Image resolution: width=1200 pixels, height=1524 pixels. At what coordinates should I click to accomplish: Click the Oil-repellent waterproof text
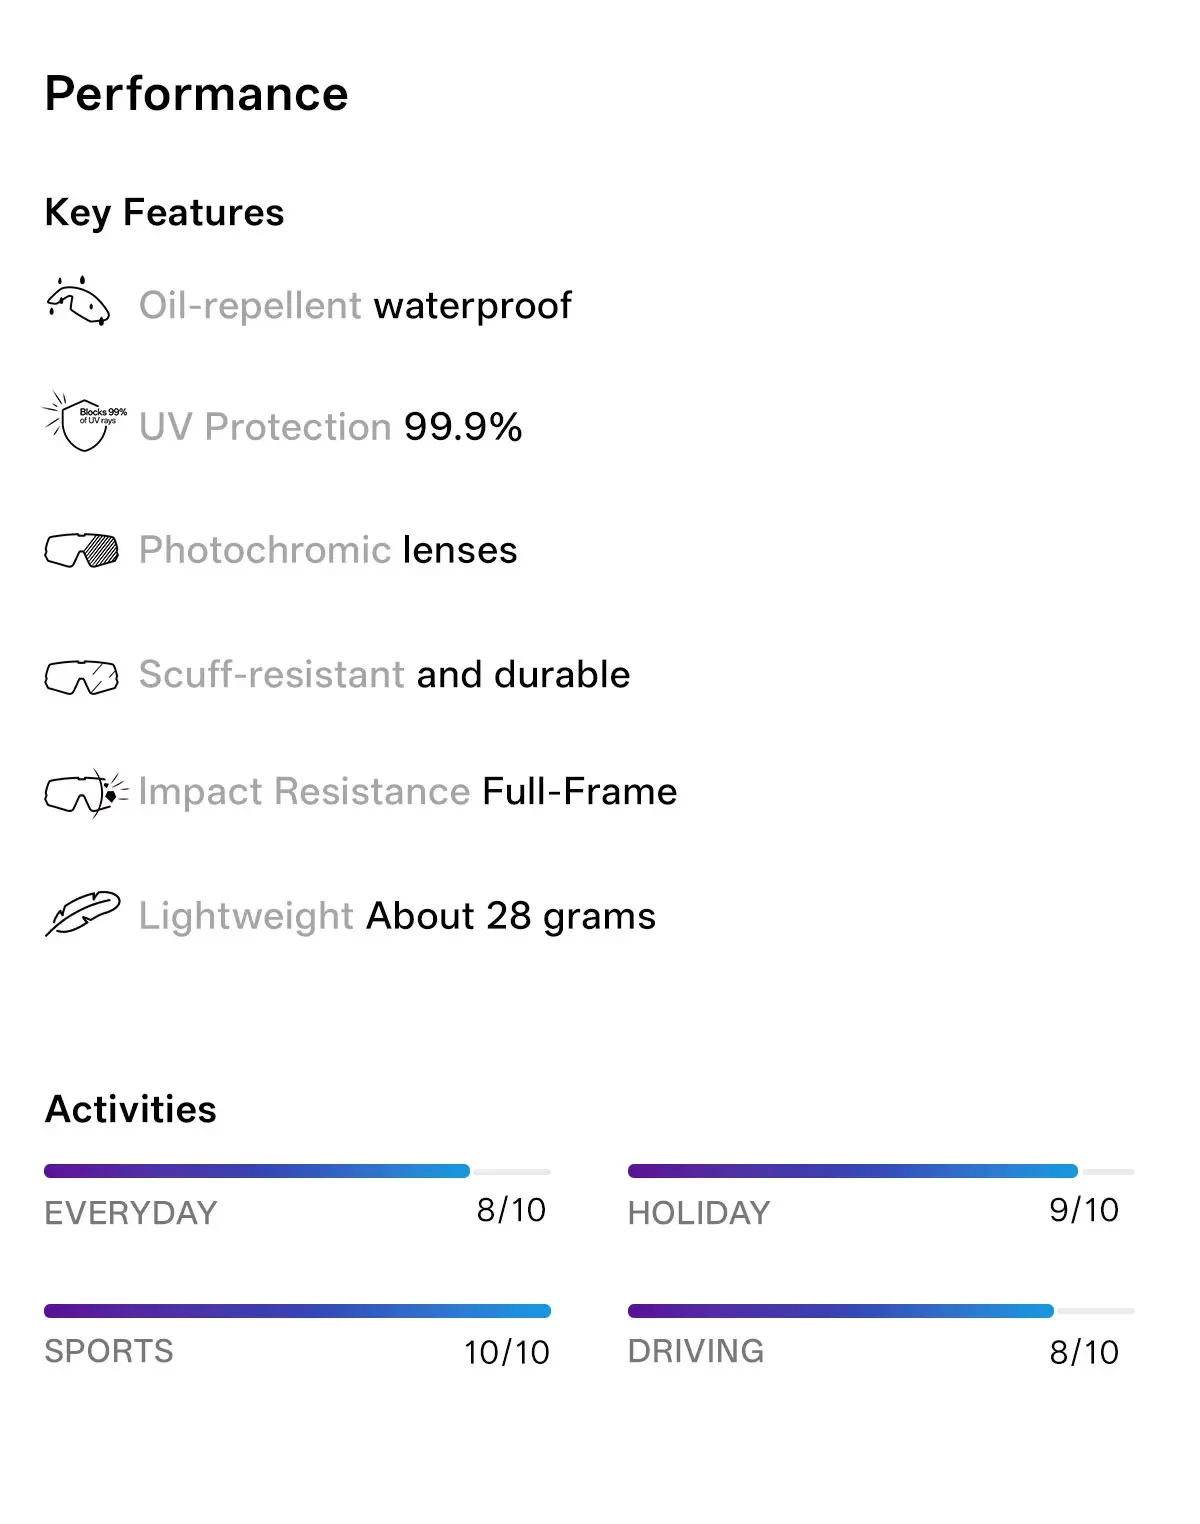pos(355,306)
